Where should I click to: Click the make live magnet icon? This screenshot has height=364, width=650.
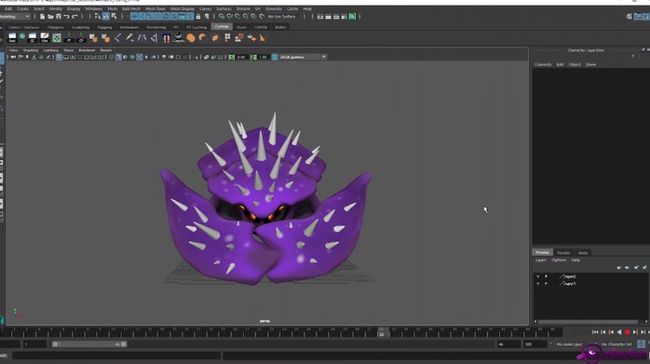pos(262,17)
